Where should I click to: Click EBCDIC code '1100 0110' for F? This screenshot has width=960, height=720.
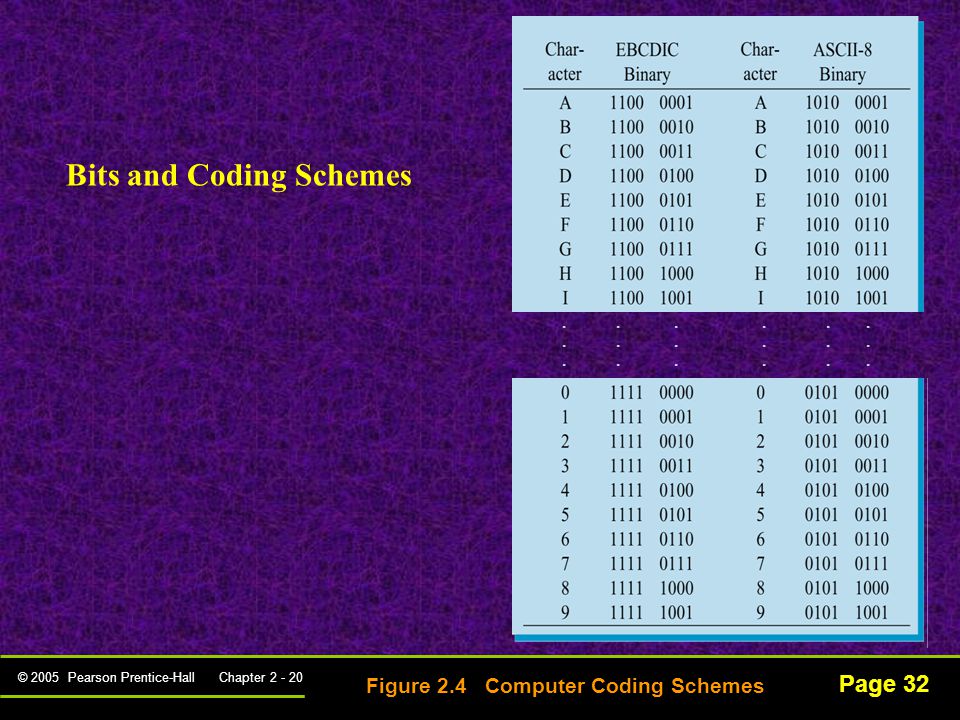651,225
